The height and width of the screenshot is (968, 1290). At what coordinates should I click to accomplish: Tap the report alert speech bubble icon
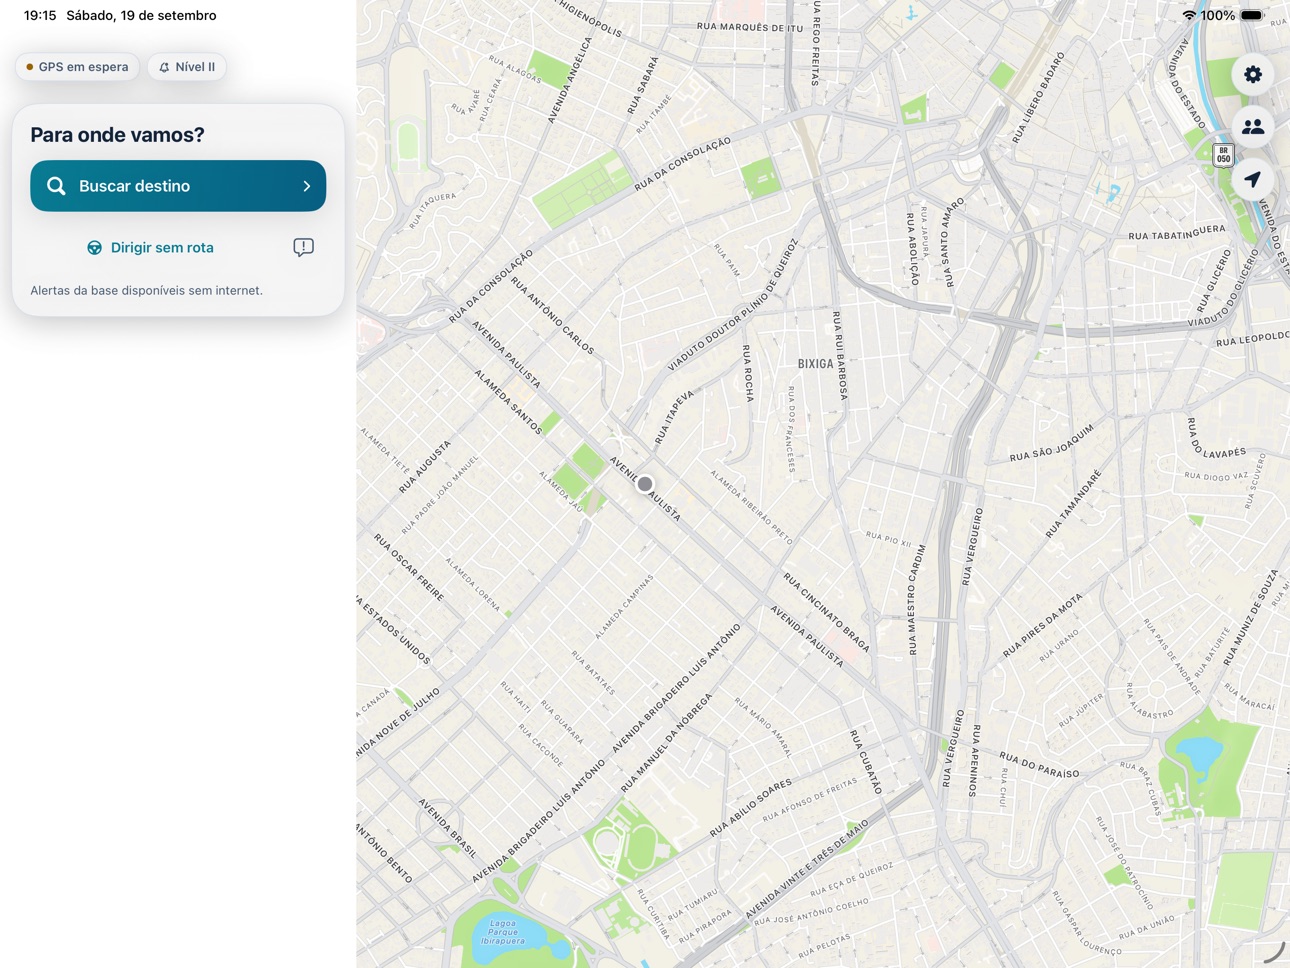(x=303, y=247)
